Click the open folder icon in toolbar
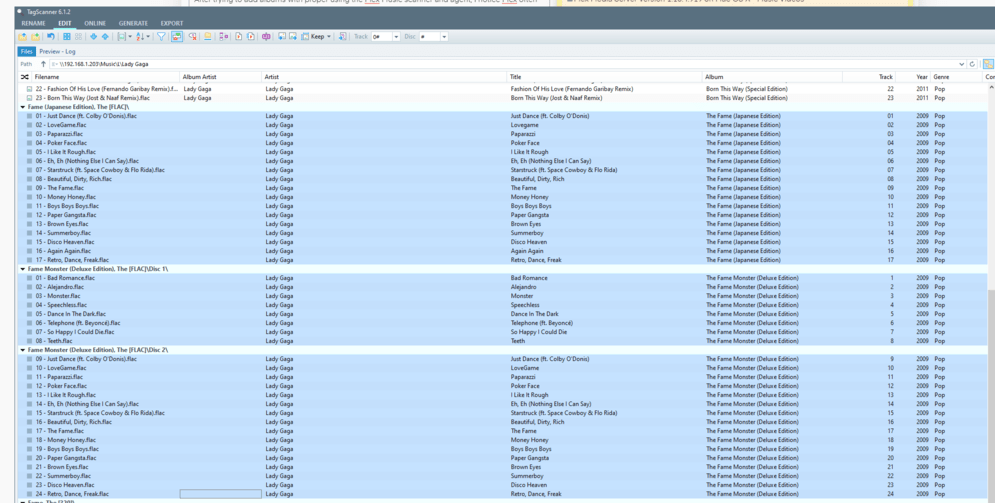 coord(23,37)
